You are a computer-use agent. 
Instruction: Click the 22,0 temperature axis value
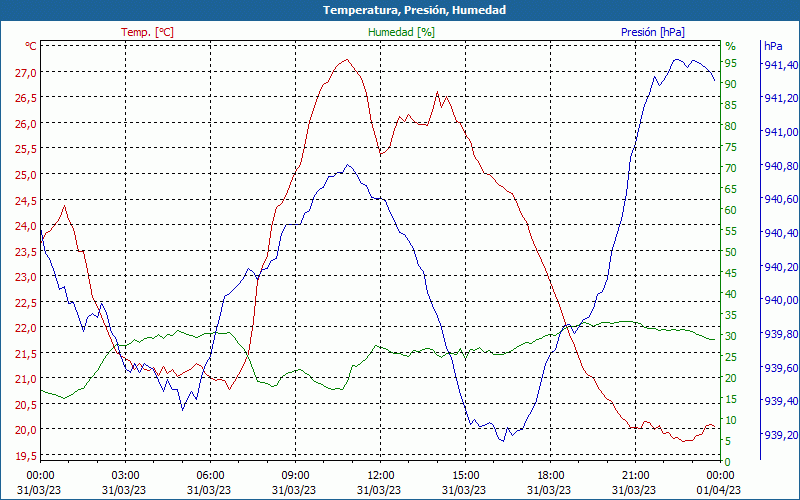tap(26, 328)
